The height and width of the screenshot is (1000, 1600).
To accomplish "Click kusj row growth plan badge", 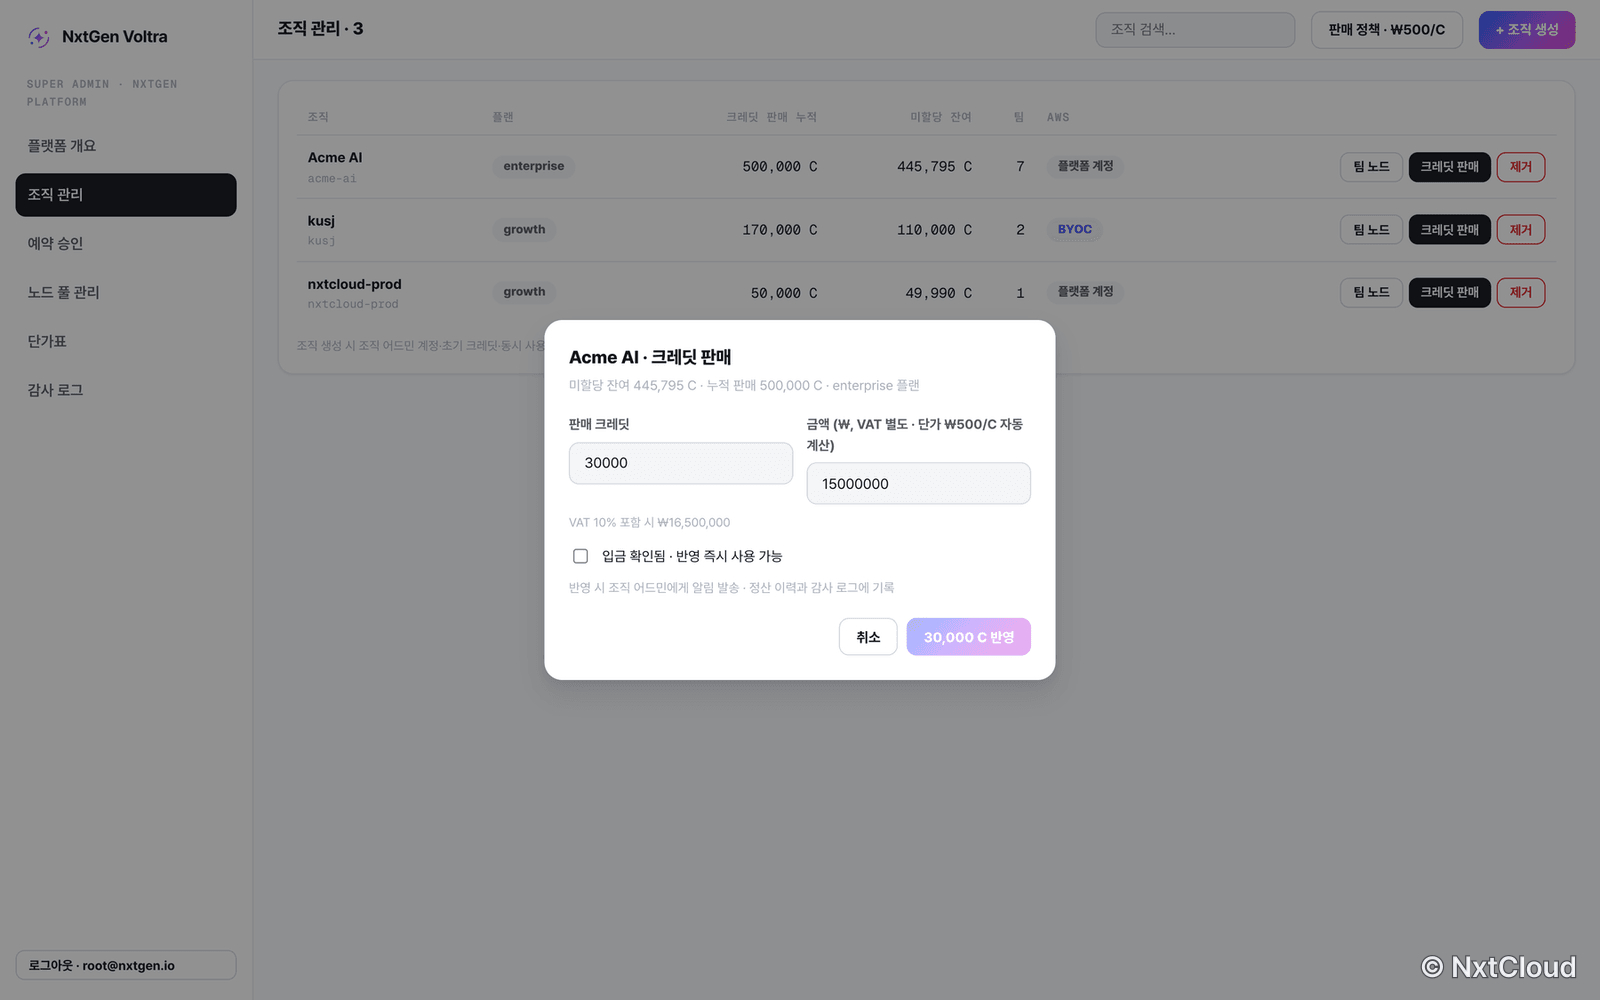I will (x=524, y=229).
